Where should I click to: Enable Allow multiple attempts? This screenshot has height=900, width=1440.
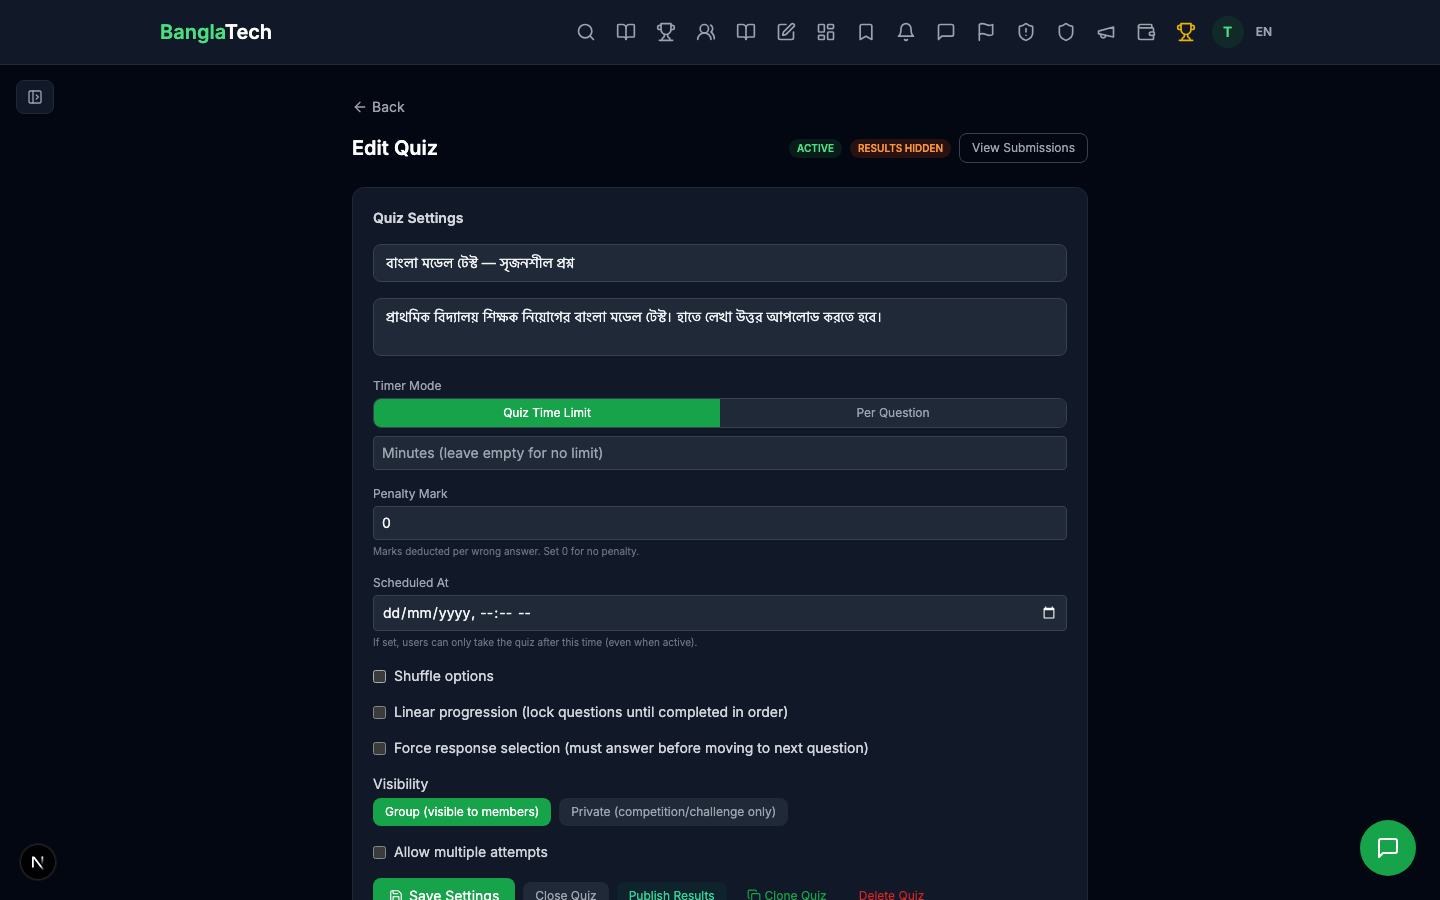tap(379, 853)
